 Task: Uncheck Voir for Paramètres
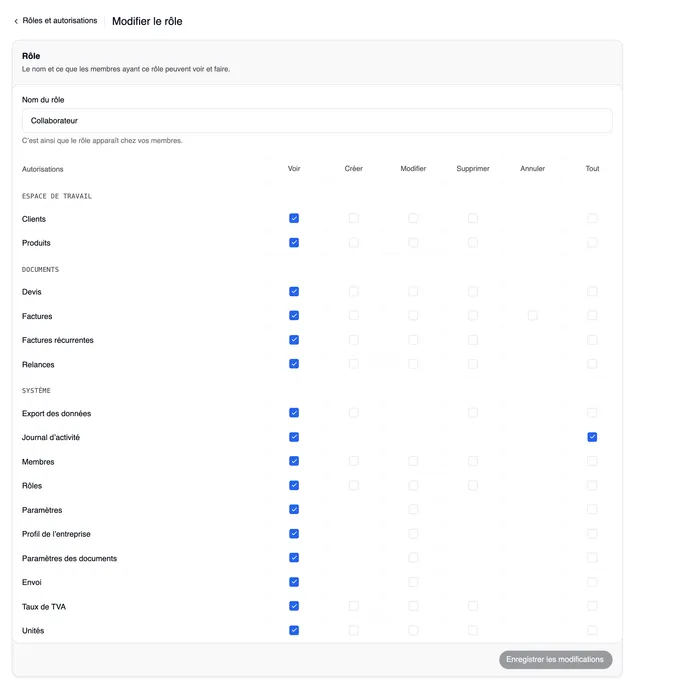pyautogui.click(x=294, y=510)
